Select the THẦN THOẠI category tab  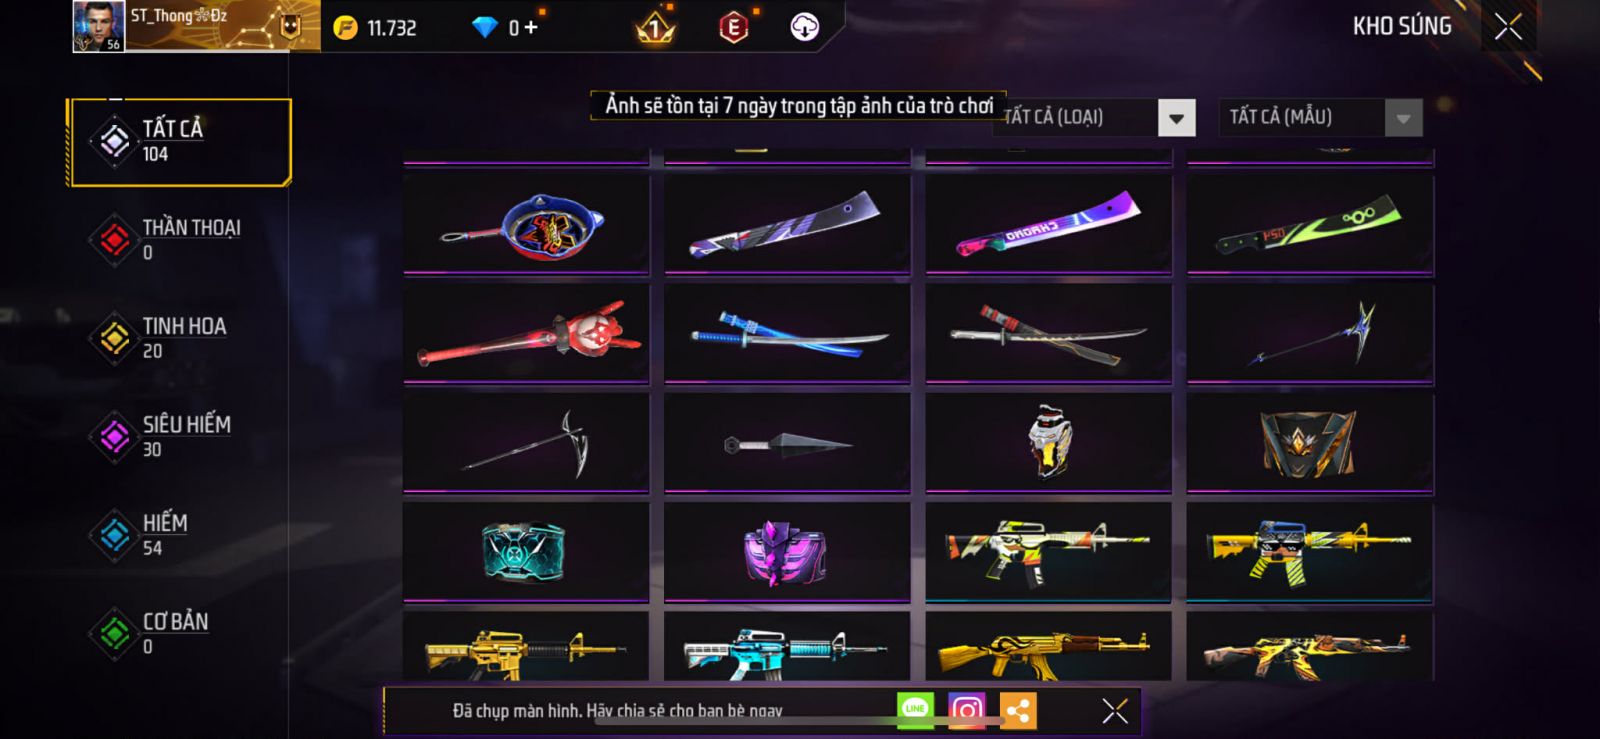pyautogui.click(x=180, y=239)
